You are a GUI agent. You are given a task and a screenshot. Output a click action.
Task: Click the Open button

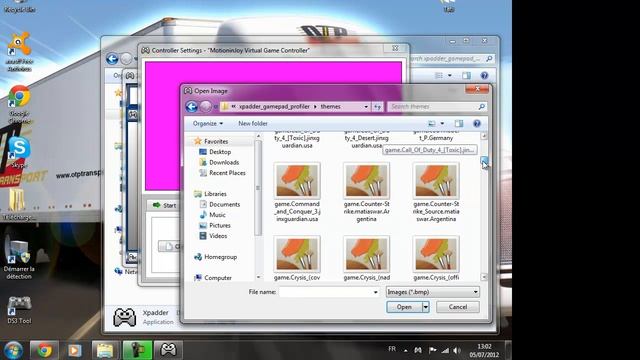(x=404, y=307)
